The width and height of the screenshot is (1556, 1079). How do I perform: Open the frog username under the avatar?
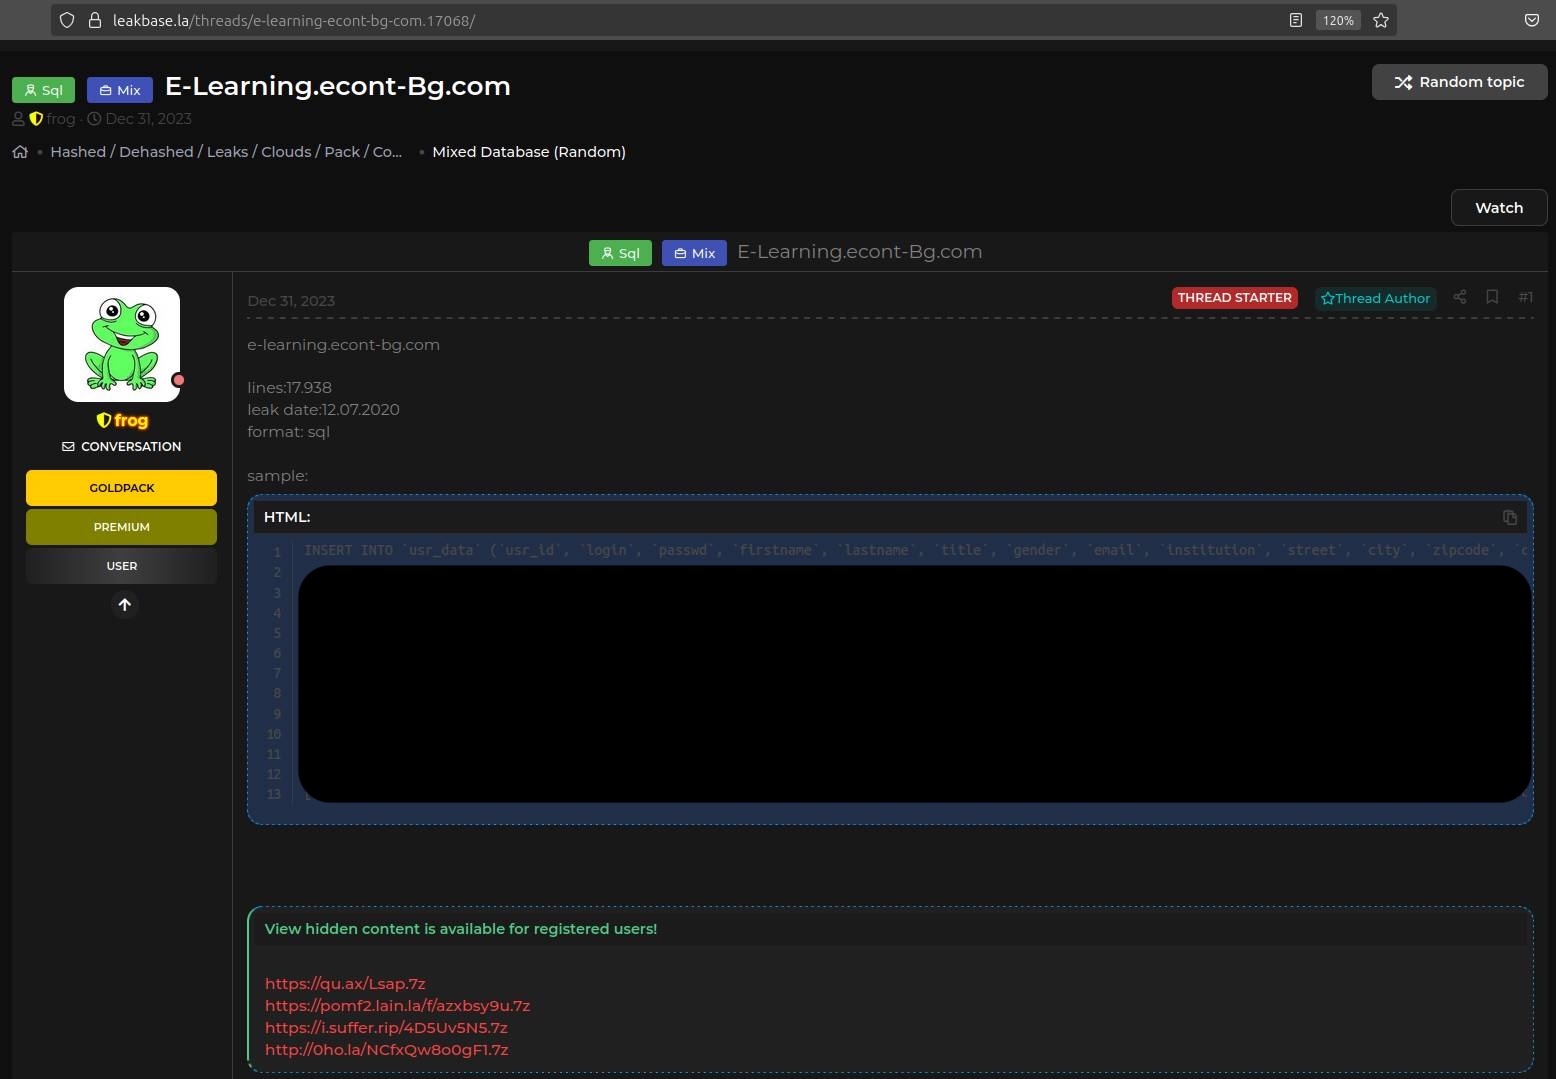click(131, 421)
